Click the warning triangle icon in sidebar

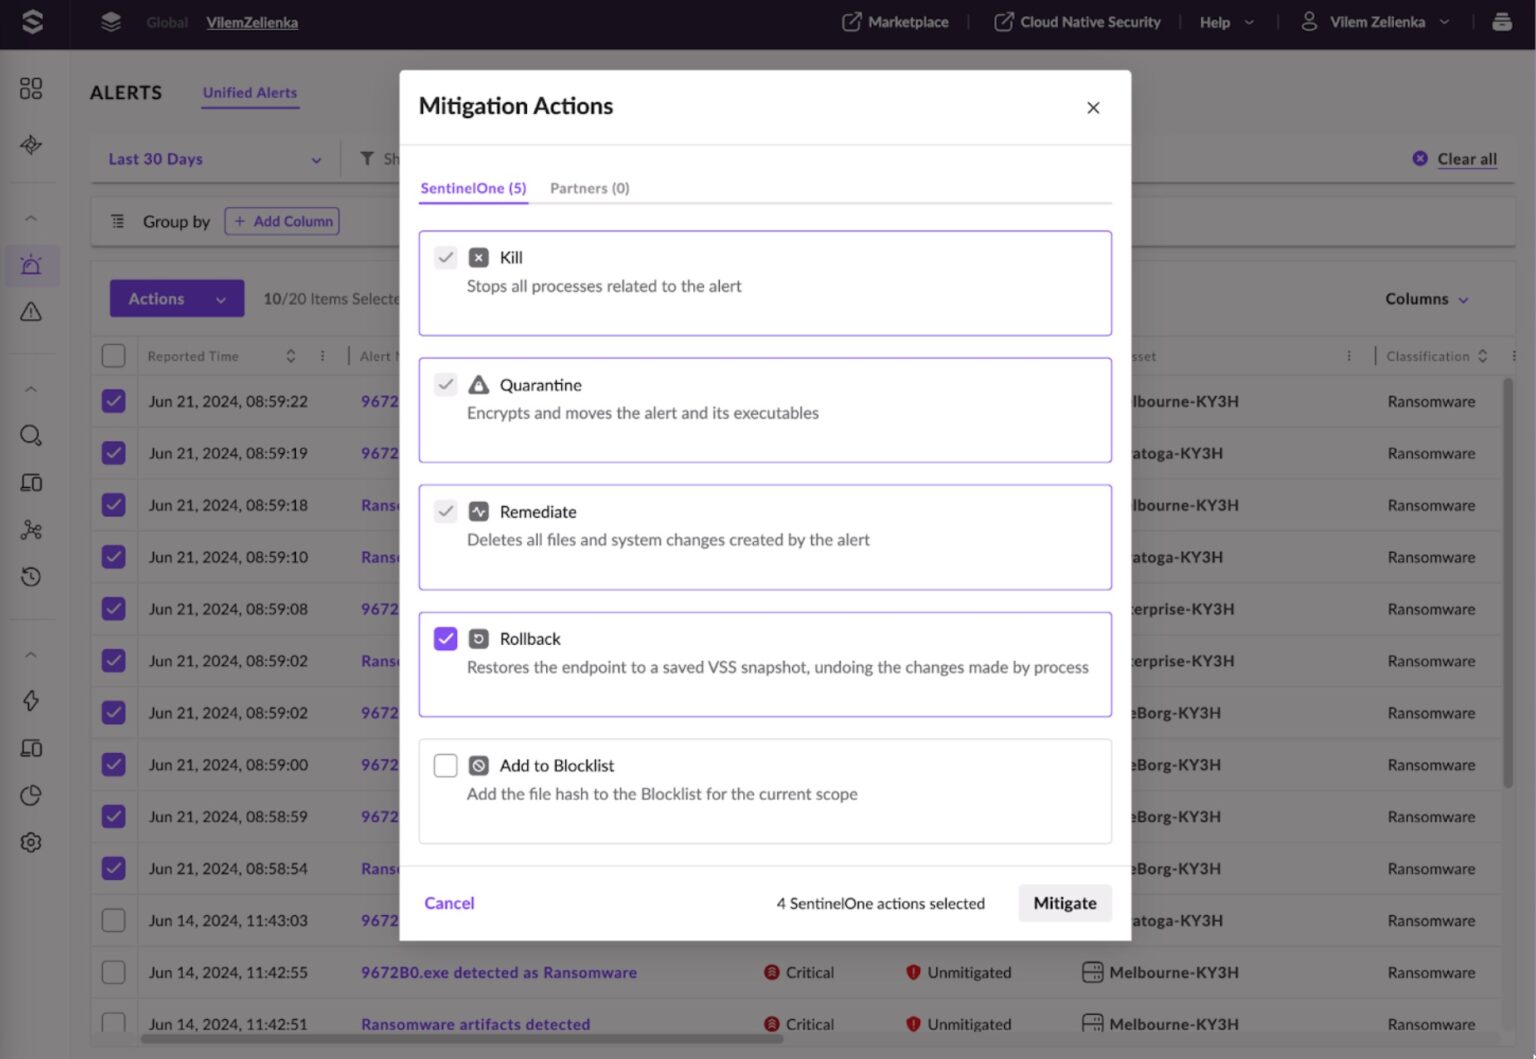(x=31, y=312)
